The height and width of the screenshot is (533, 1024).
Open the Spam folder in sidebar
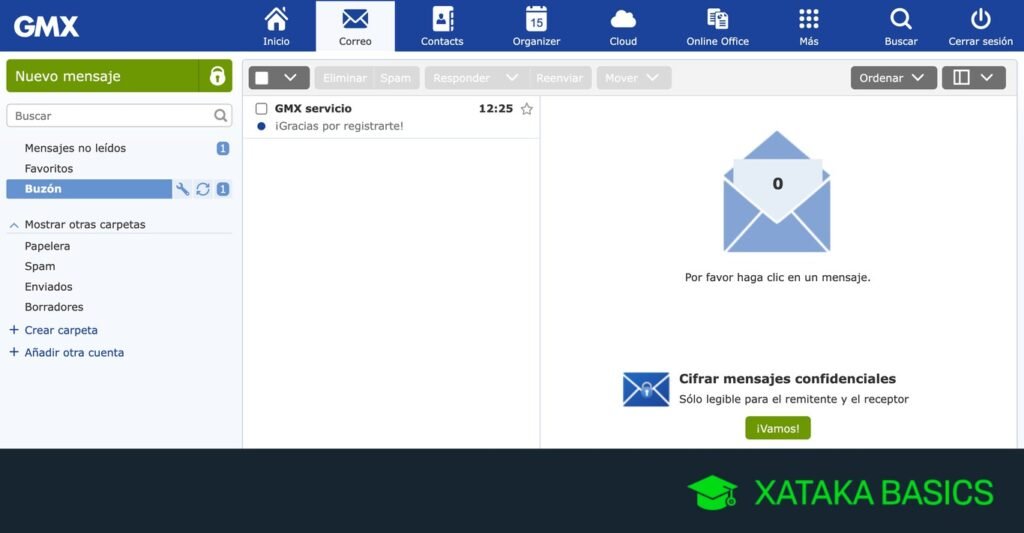coord(40,267)
